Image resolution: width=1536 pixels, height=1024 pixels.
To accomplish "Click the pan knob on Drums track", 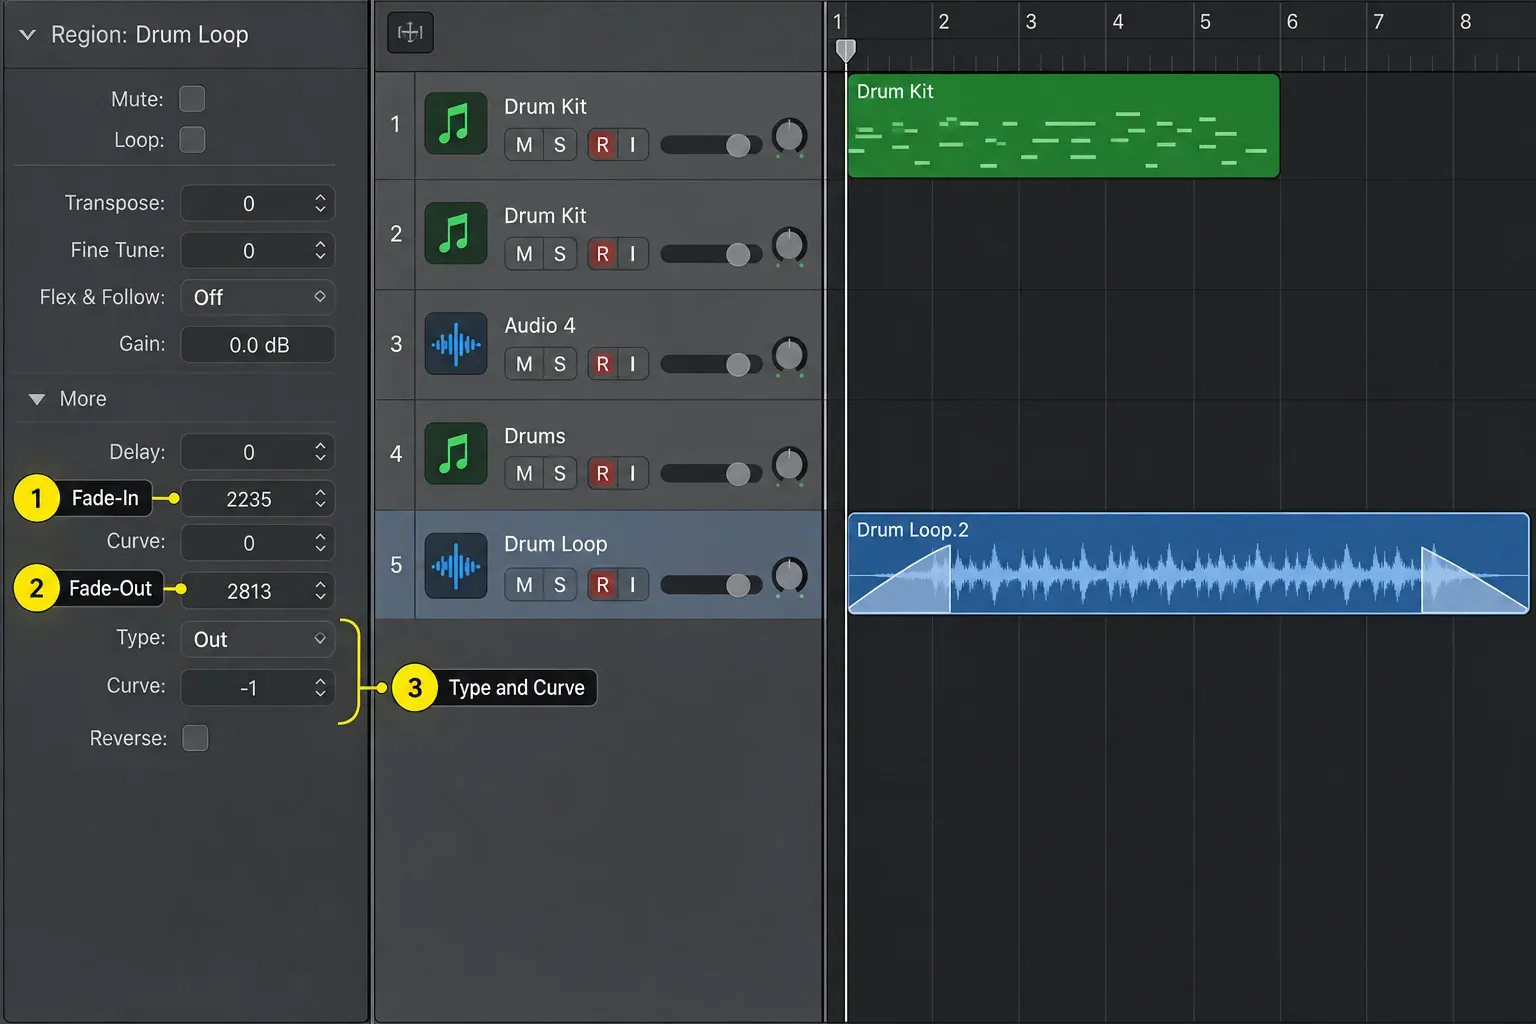I will (789, 465).
